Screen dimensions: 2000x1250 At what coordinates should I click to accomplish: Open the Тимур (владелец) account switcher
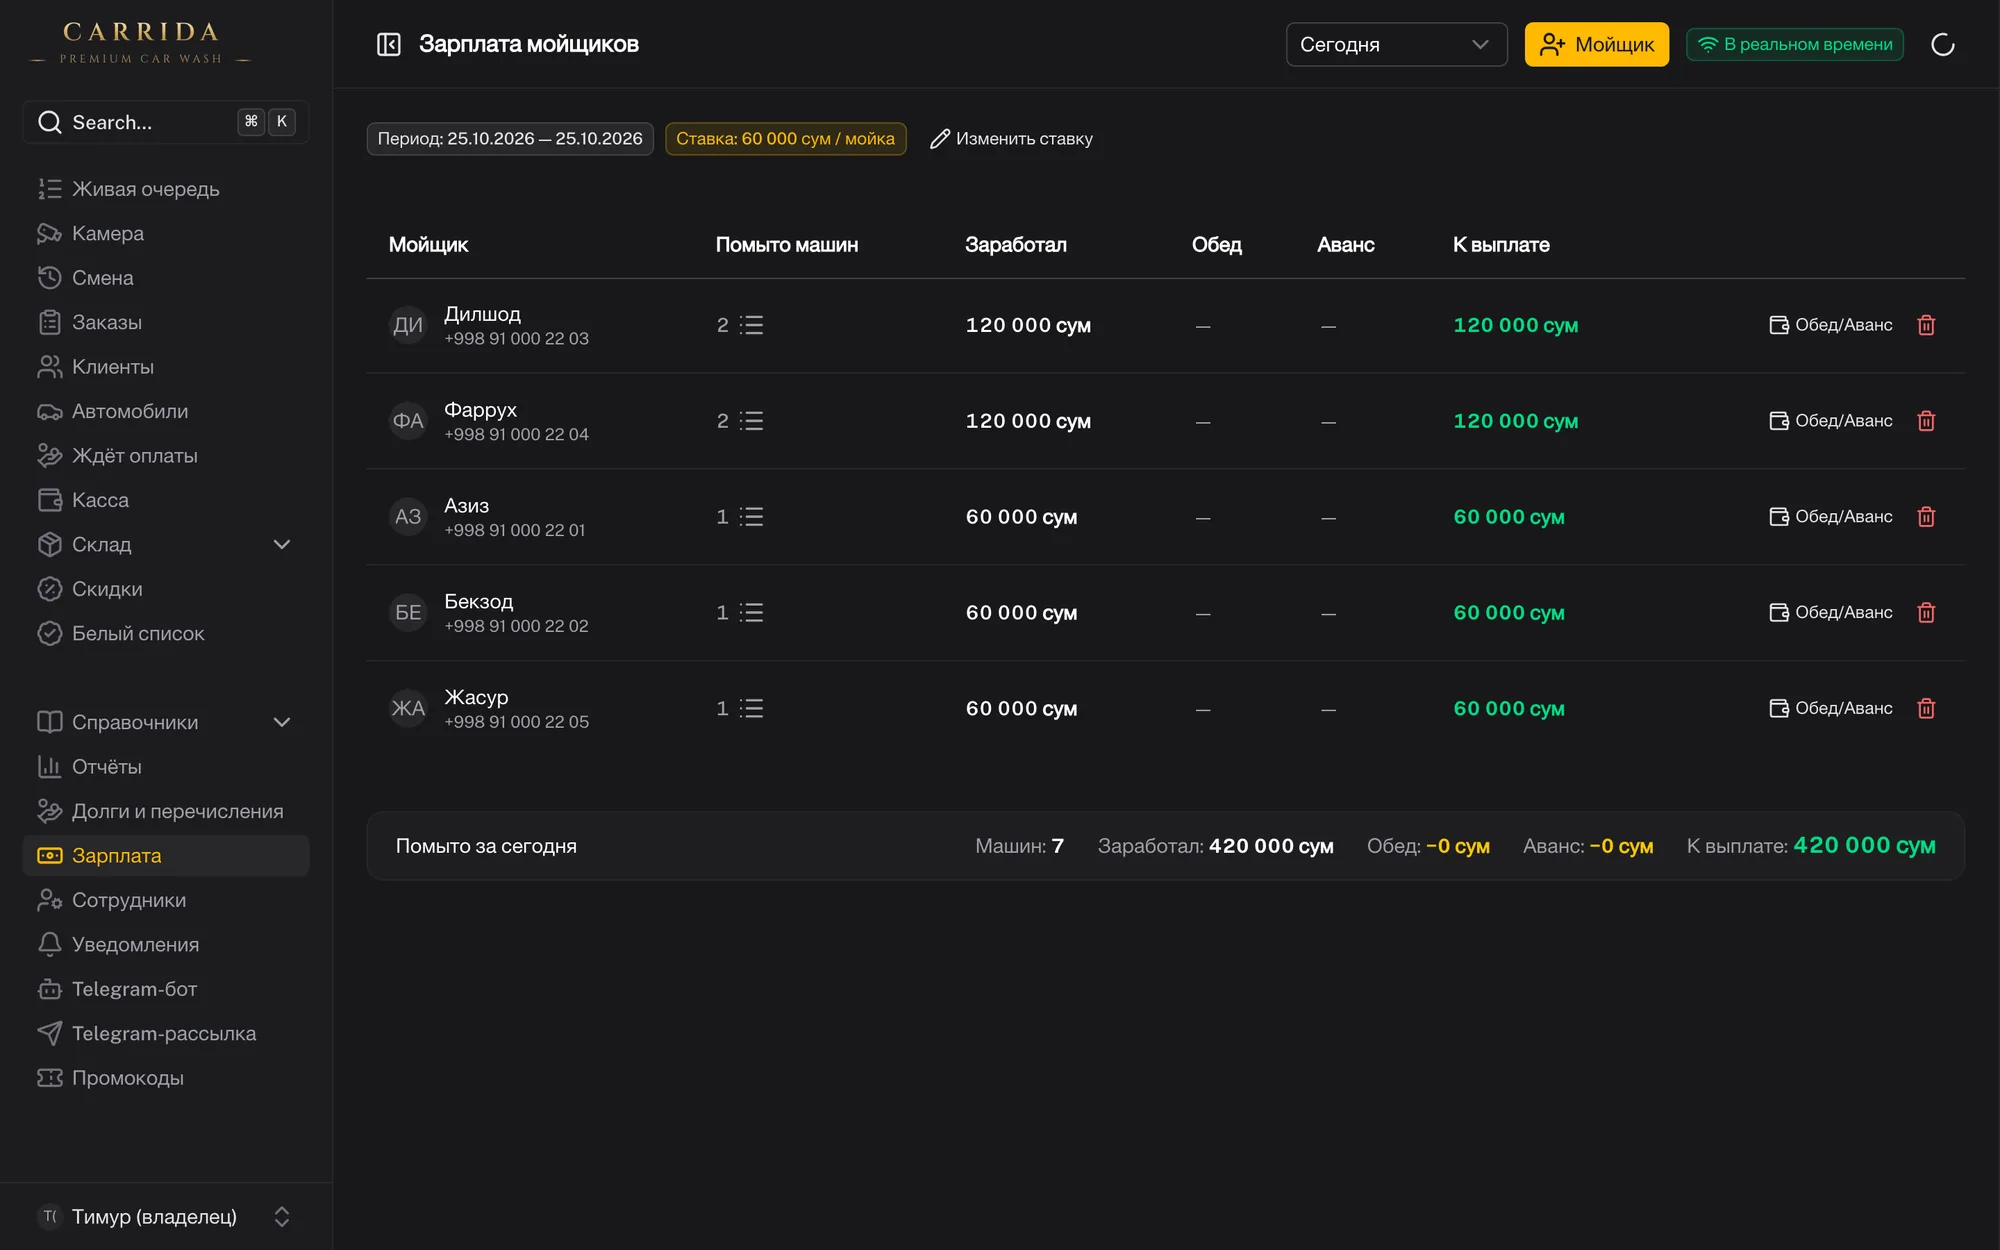[x=166, y=1216]
